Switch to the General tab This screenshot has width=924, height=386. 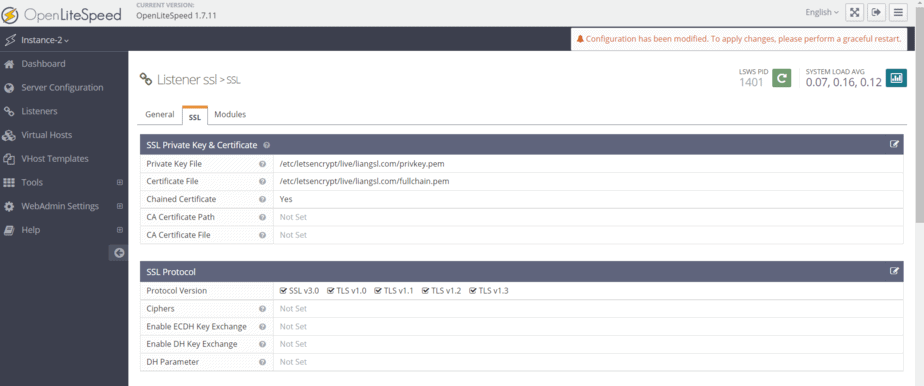[x=160, y=115]
